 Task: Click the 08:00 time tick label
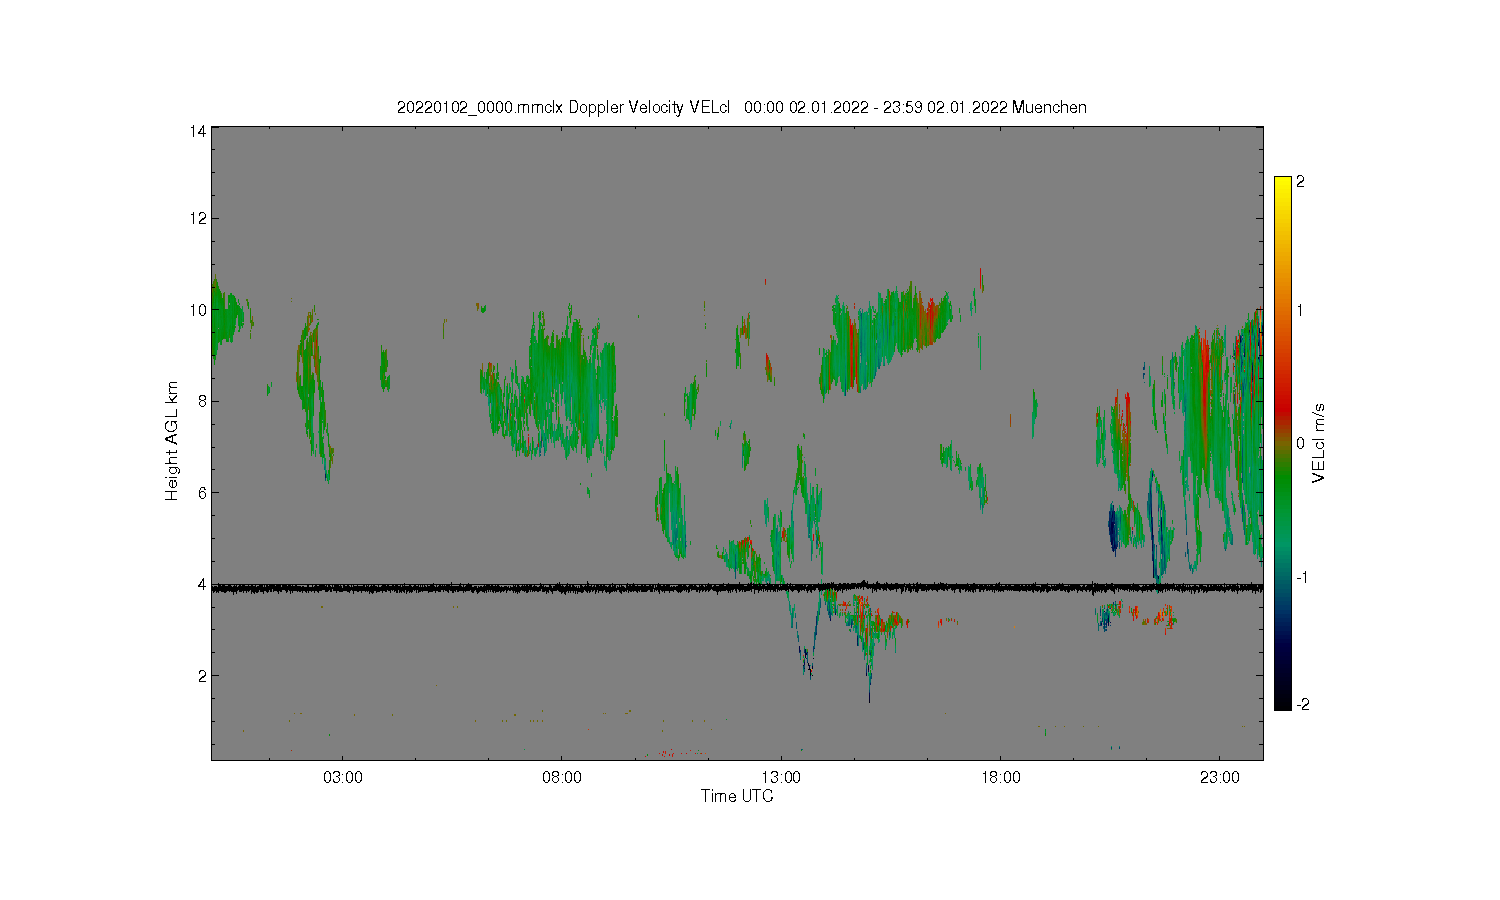click(x=562, y=778)
